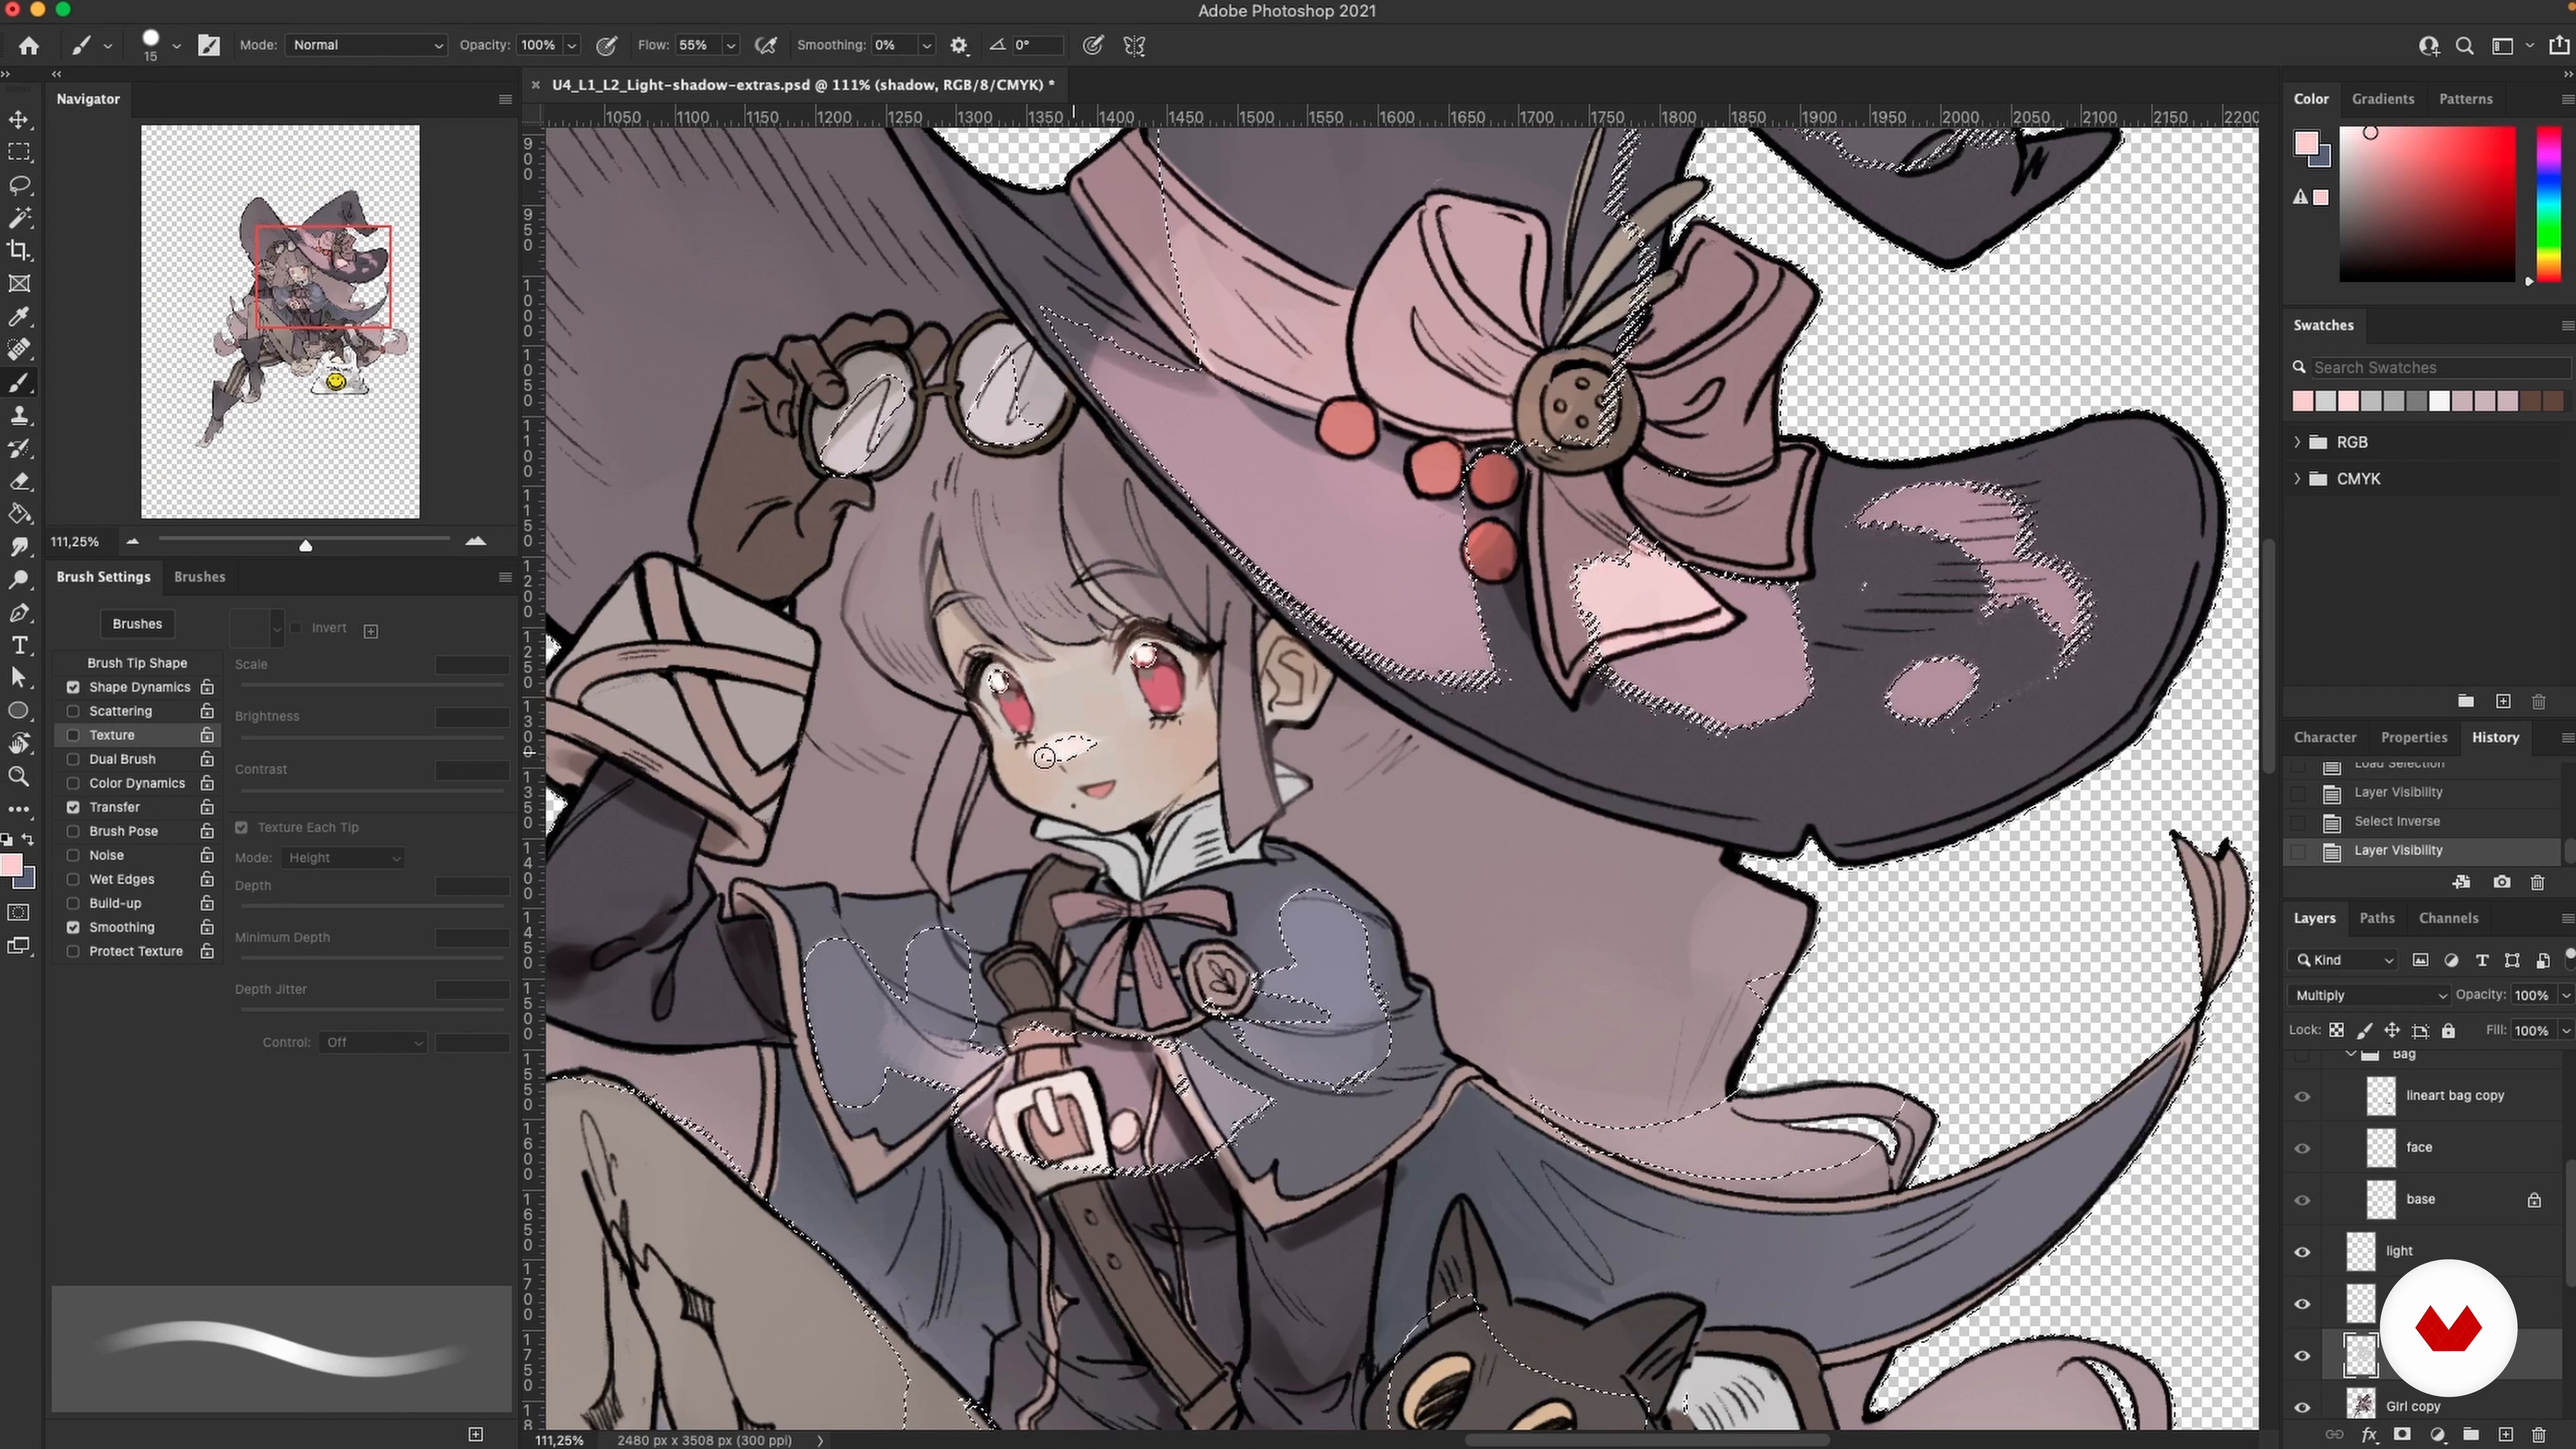This screenshot has height=1449, width=2576.
Task: Open brush options gear icon for Smoothing
Action: tap(959, 45)
